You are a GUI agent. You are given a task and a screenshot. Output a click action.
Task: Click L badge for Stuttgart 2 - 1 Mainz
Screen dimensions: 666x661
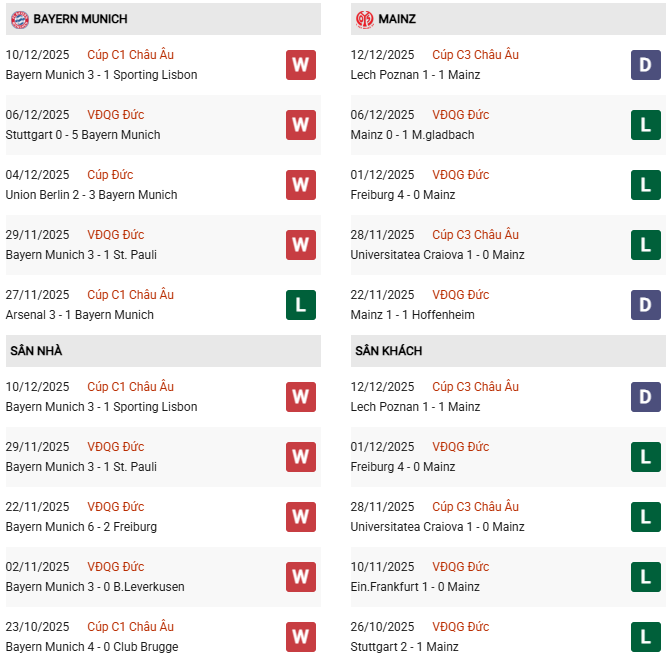point(646,637)
